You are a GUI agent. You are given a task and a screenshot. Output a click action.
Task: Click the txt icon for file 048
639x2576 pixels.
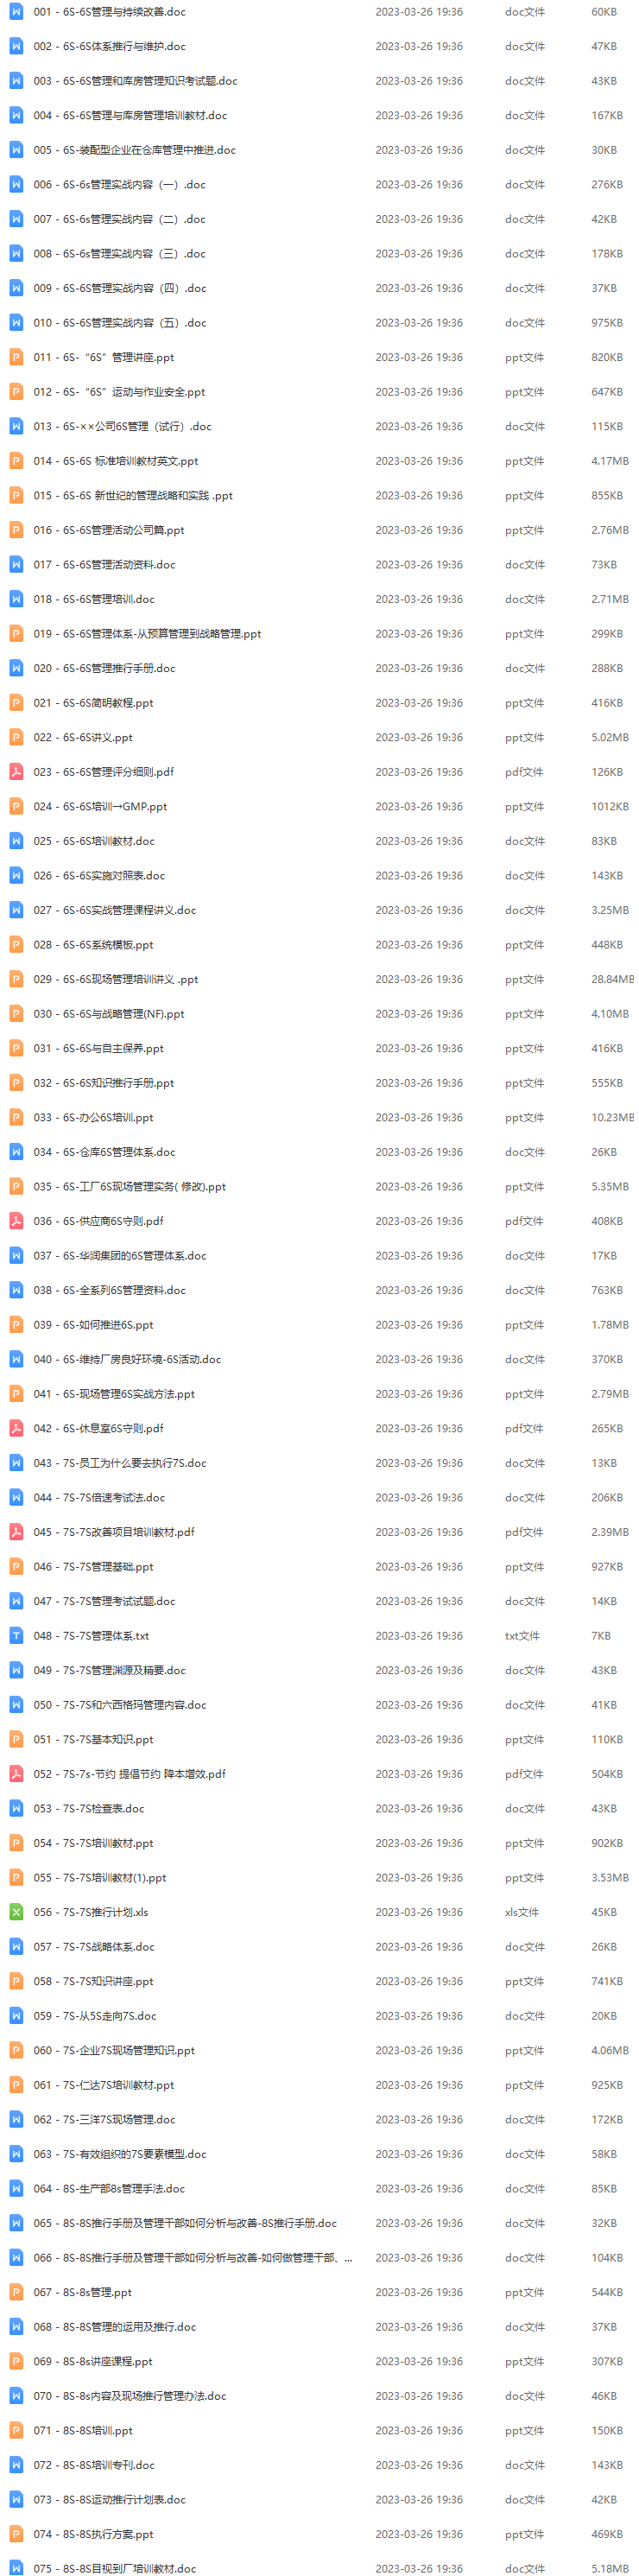(x=16, y=1636)
